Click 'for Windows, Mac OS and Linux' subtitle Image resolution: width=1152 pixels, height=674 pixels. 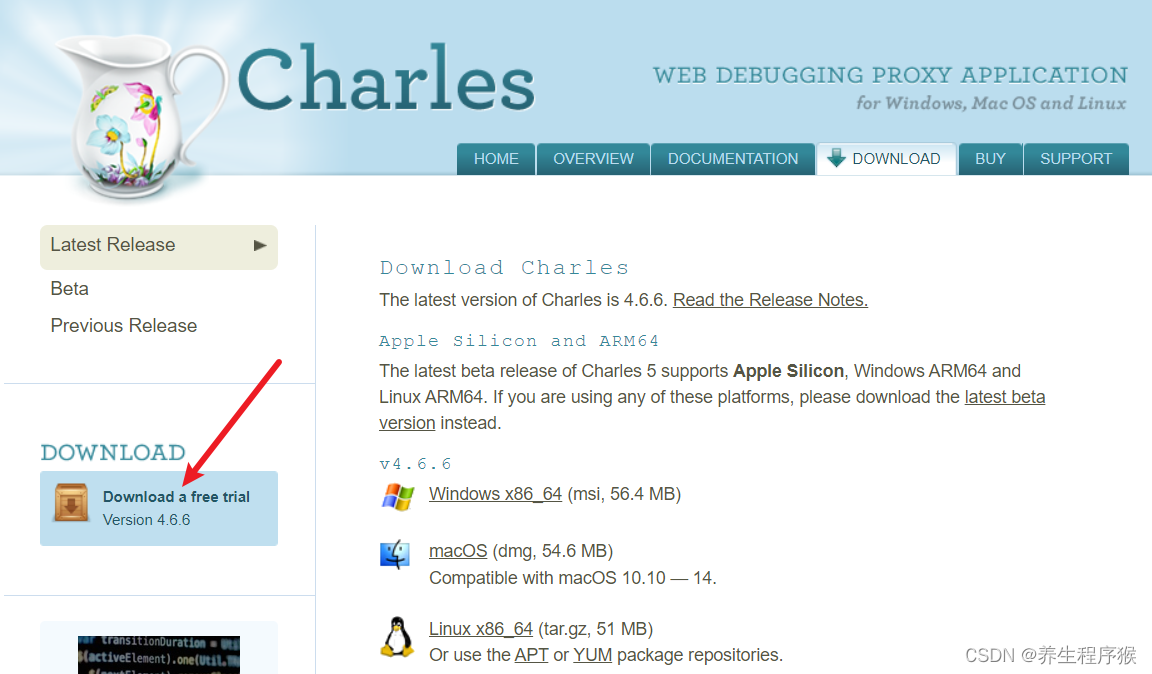tap(991, 103)
